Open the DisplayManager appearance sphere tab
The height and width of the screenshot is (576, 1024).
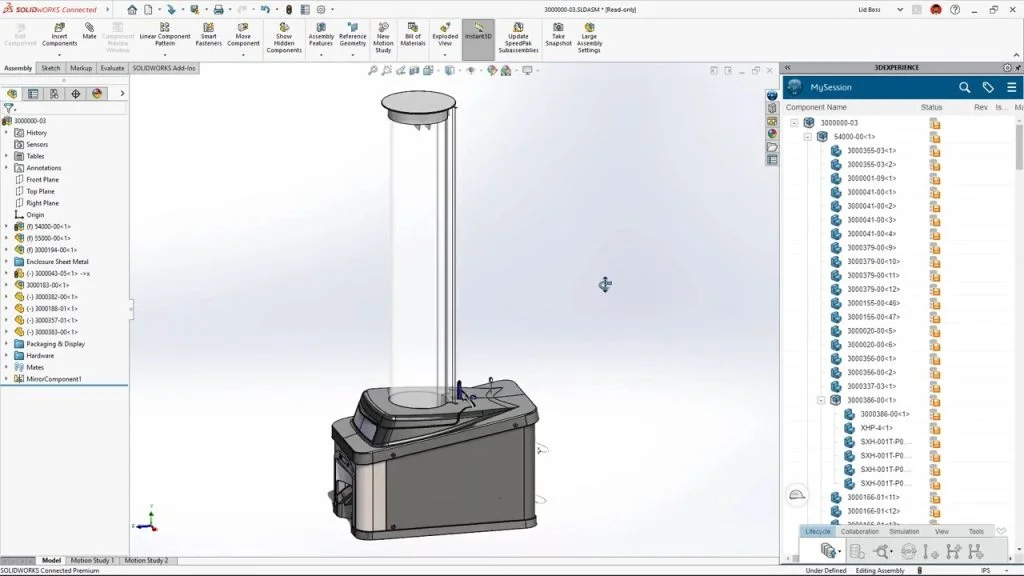point(97,93)
